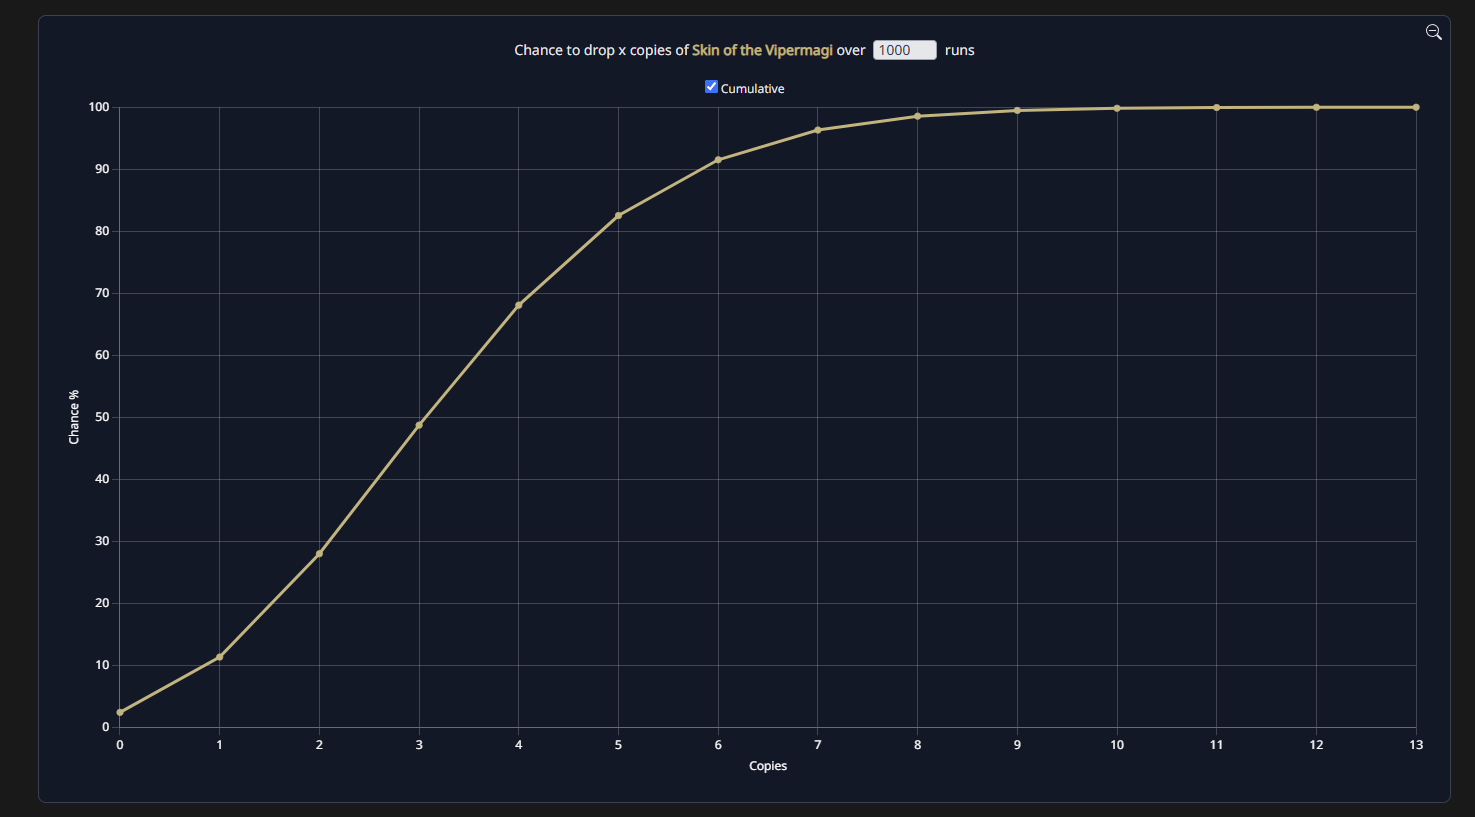Pick the data point at 5 copies
The height and width of the screenshot is (817, 1475).
[x=618, y=215]
